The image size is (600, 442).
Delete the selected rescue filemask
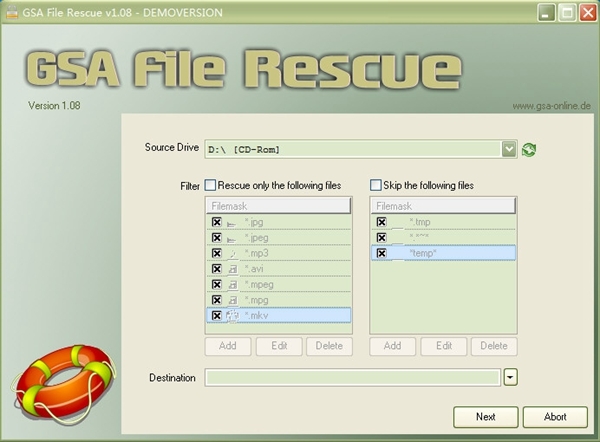pyautogui.click(x=329, y=346)
